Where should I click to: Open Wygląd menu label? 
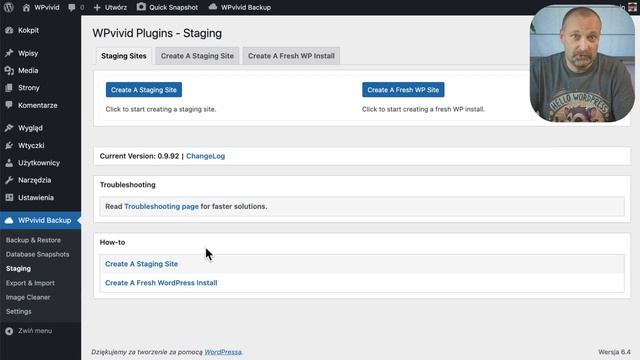(30, 128)
